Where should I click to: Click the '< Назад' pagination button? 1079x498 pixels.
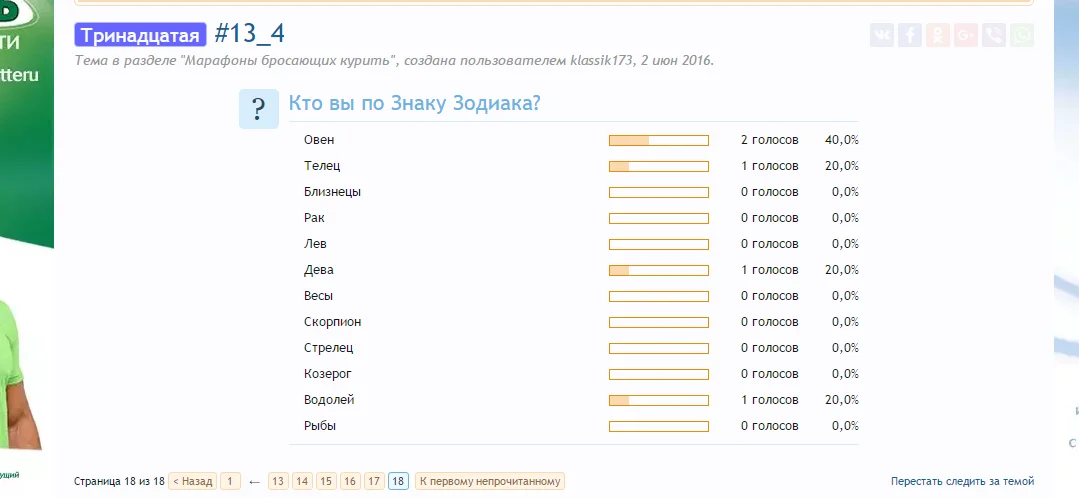(x=192, y=481)
